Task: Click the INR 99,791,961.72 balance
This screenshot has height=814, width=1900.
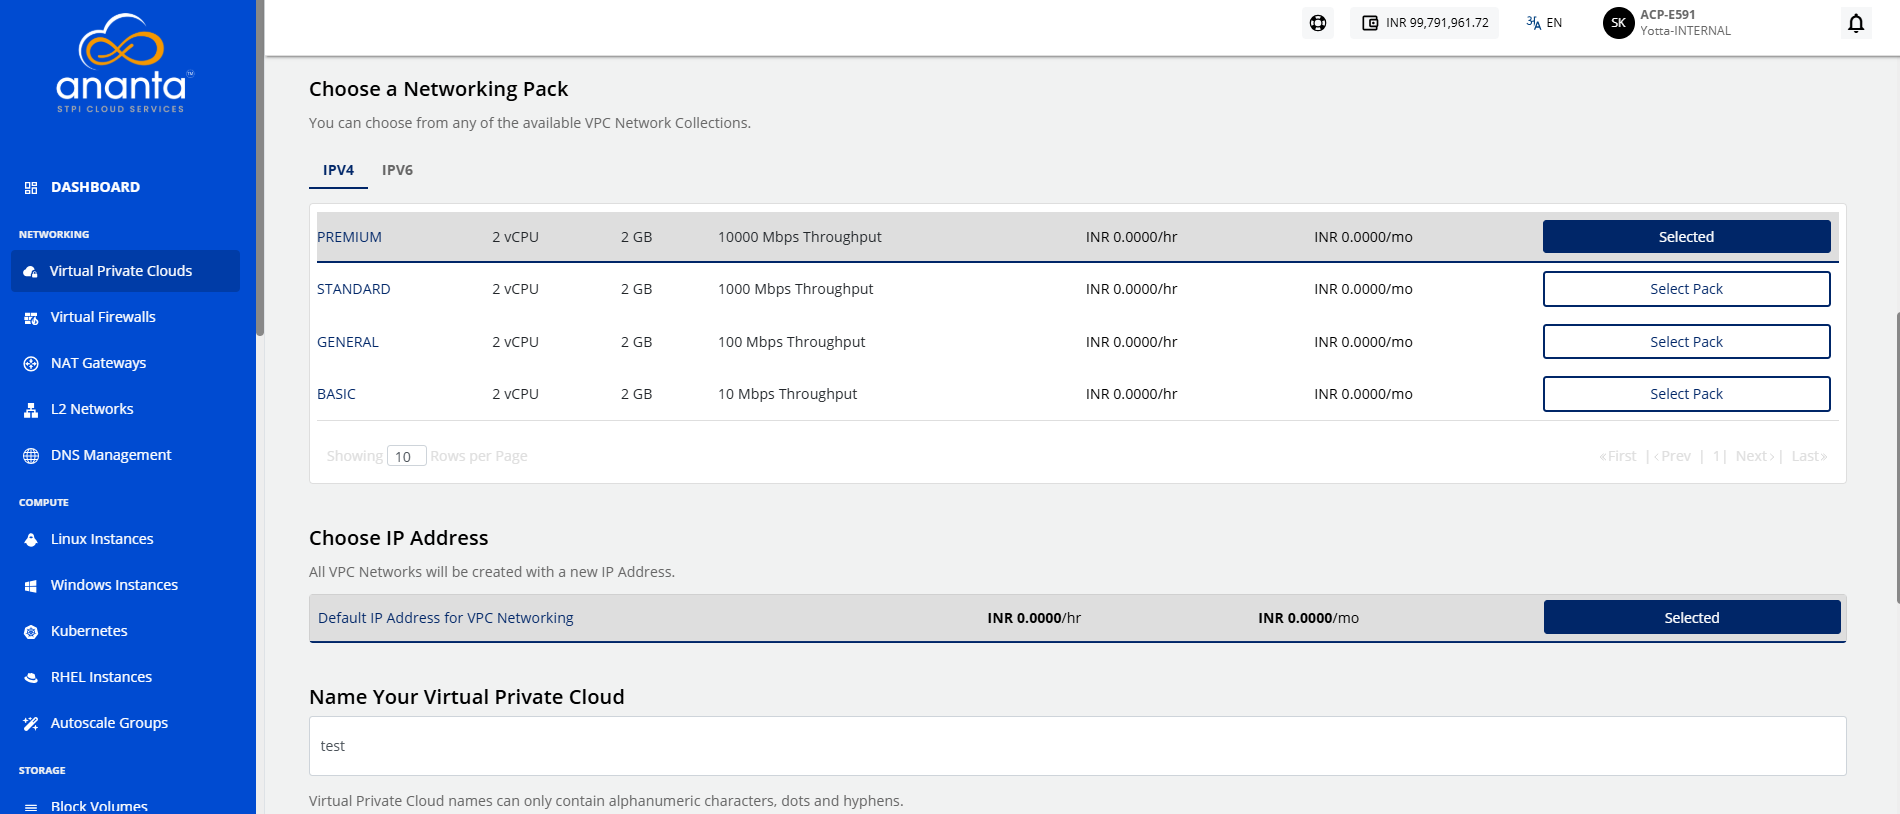Action: pos(1437,23)
